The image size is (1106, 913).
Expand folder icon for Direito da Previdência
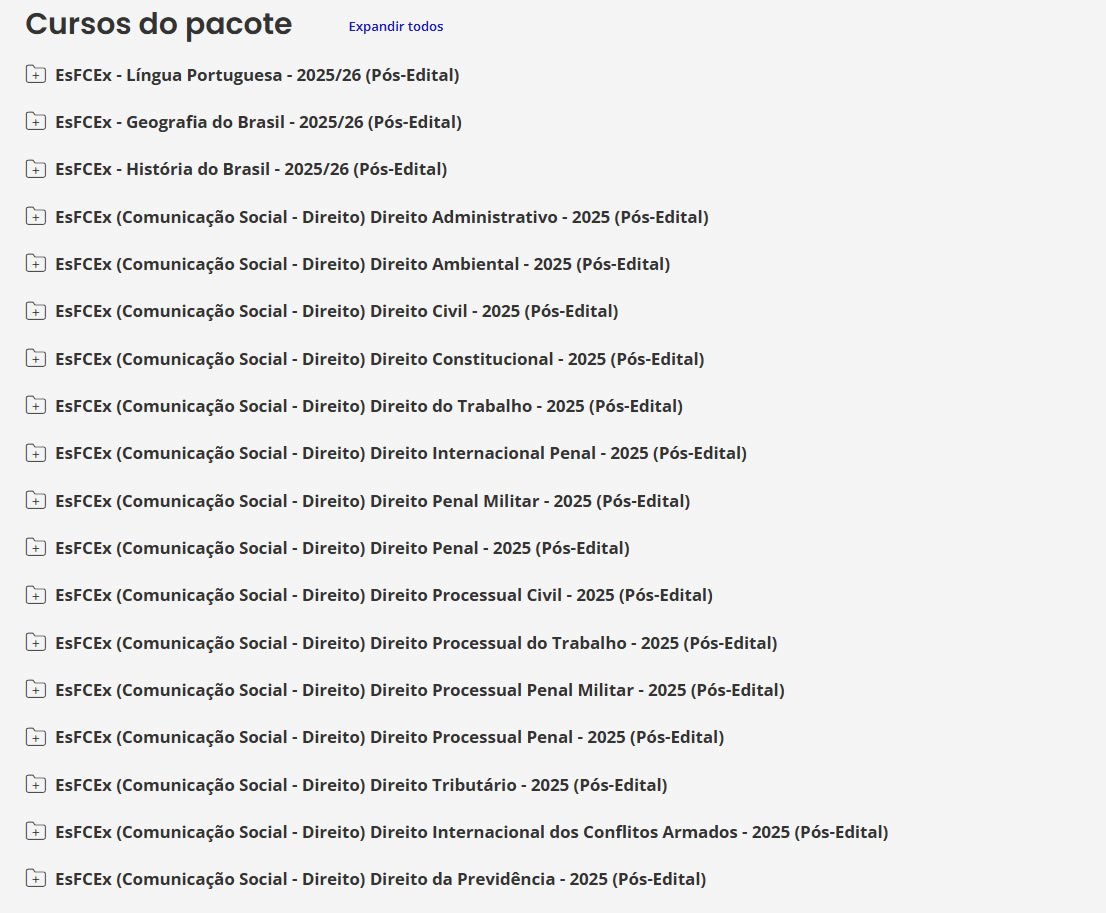[x=36, y=879]
